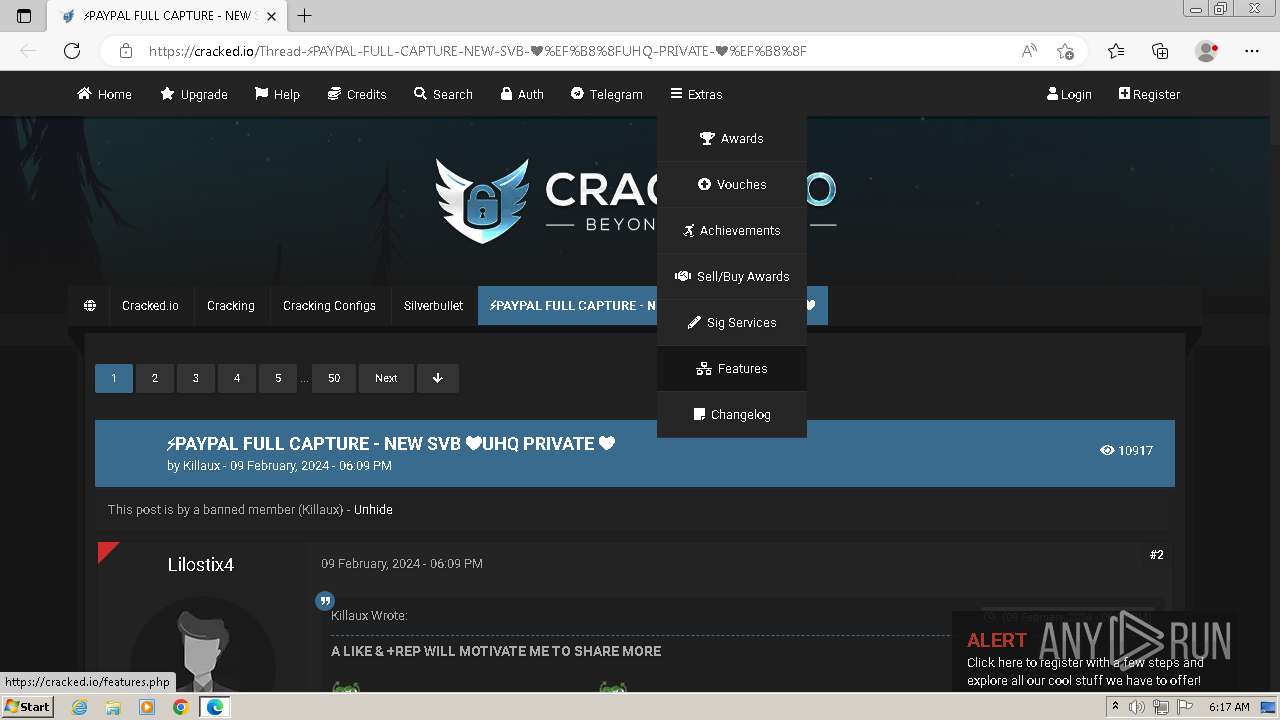Go to Cracking breadcrumb
The image size is (1280, 720).
click(x=231, y=306)
